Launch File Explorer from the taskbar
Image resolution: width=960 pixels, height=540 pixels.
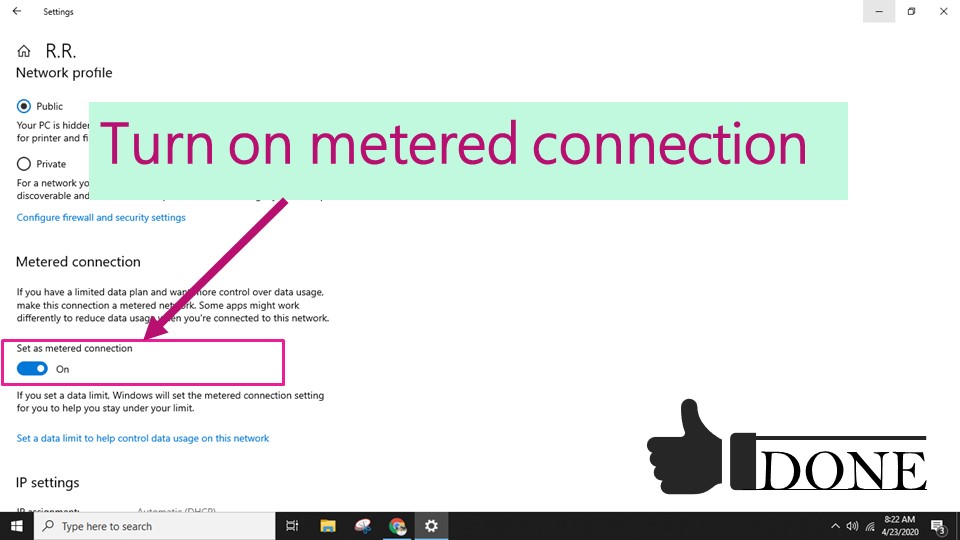[328, 526]
